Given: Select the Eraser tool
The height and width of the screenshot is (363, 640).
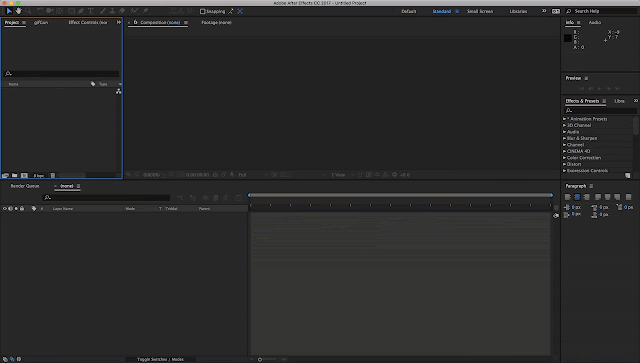Looking at the screenshot, I should click(122, 11).
